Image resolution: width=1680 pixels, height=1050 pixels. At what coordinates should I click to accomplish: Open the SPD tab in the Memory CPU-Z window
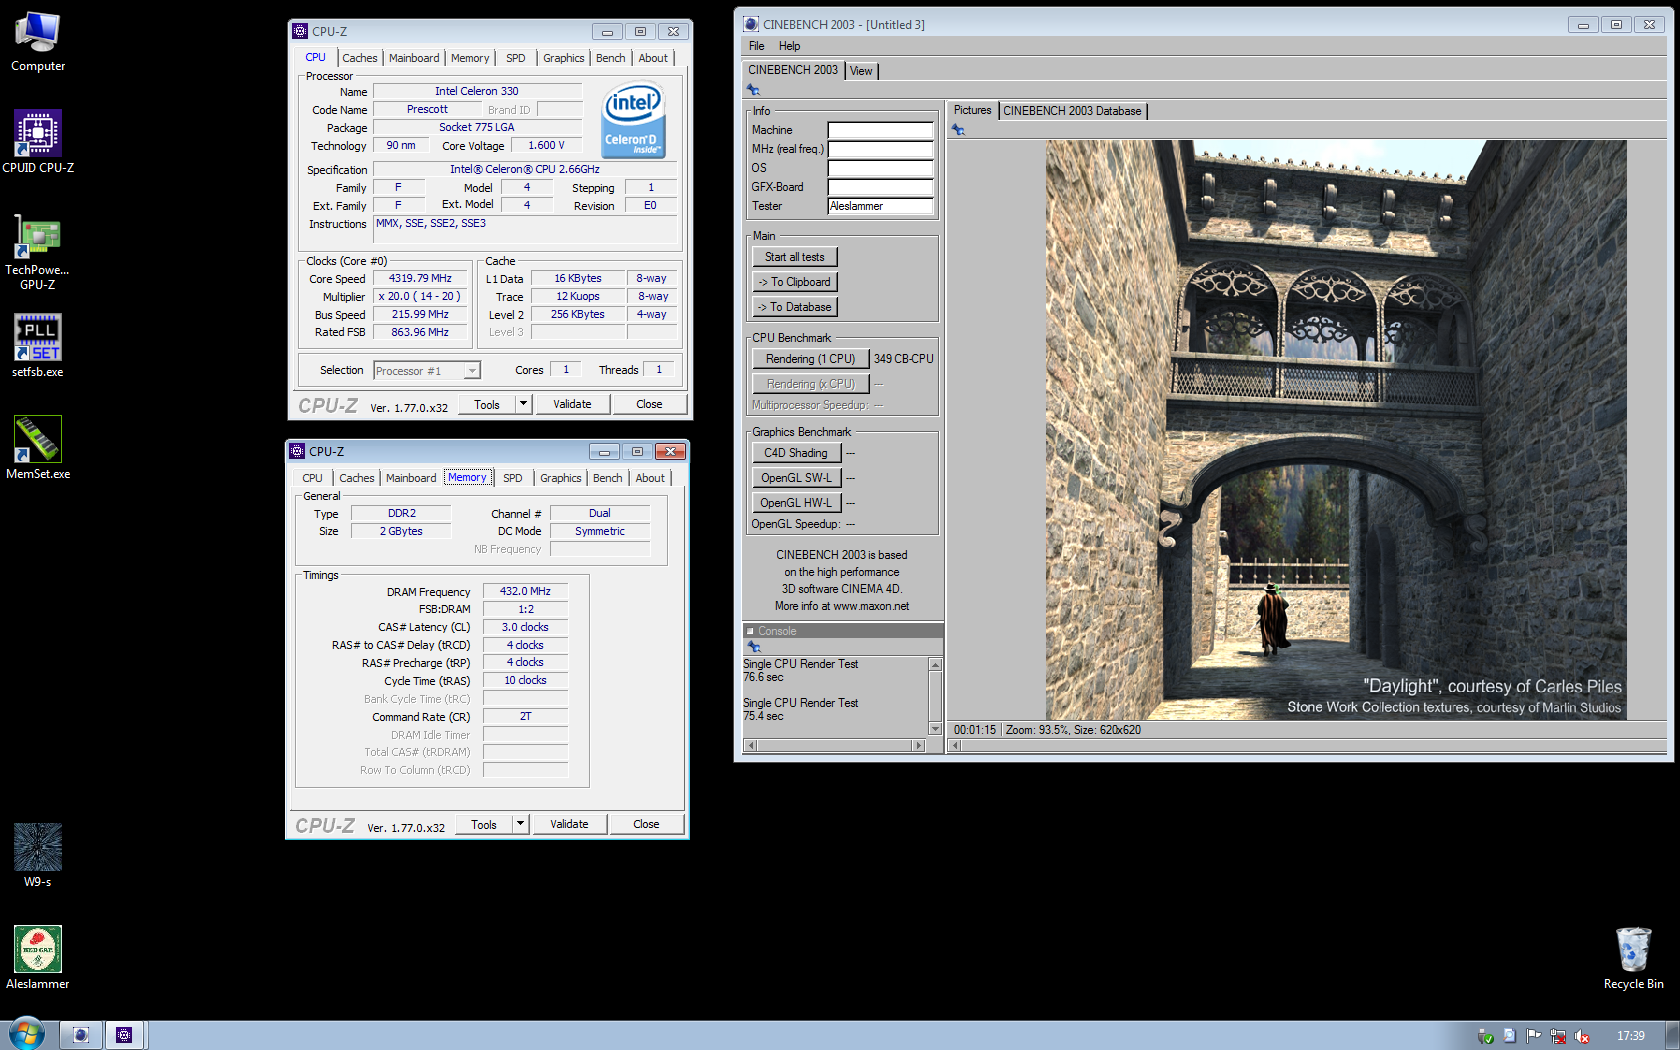pyautogui.click(x=513, y=478)
